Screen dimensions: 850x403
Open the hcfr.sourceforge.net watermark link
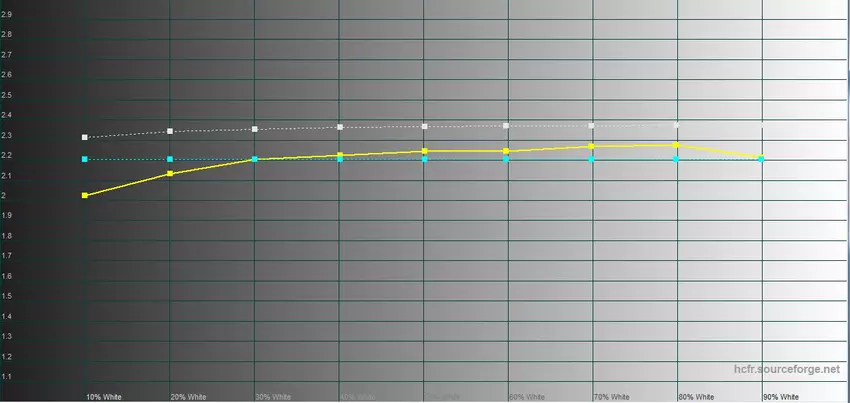(x=787, y=370)
